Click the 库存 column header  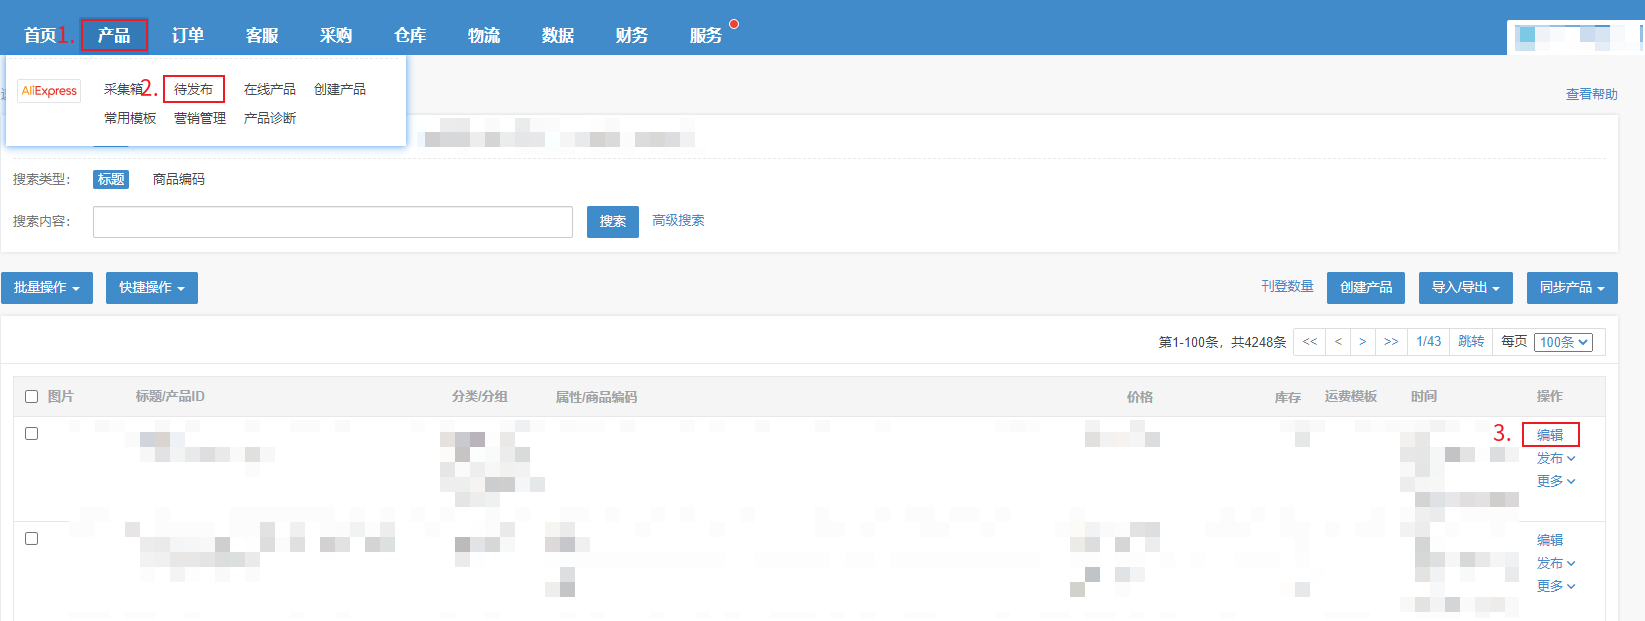[1288, 397]
